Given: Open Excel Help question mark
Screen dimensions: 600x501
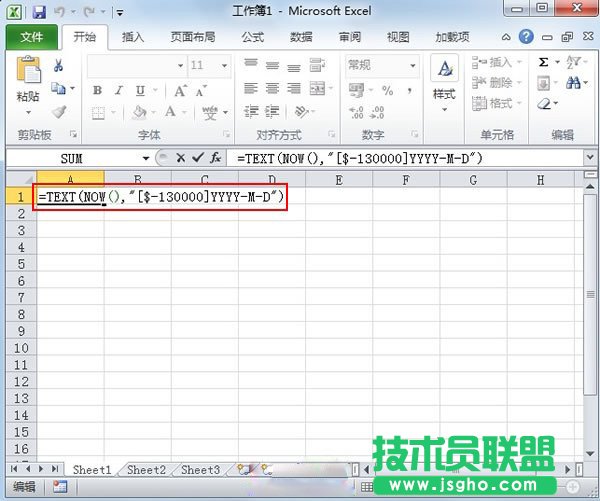Looking at the screenshot, I should click(526, 37).
